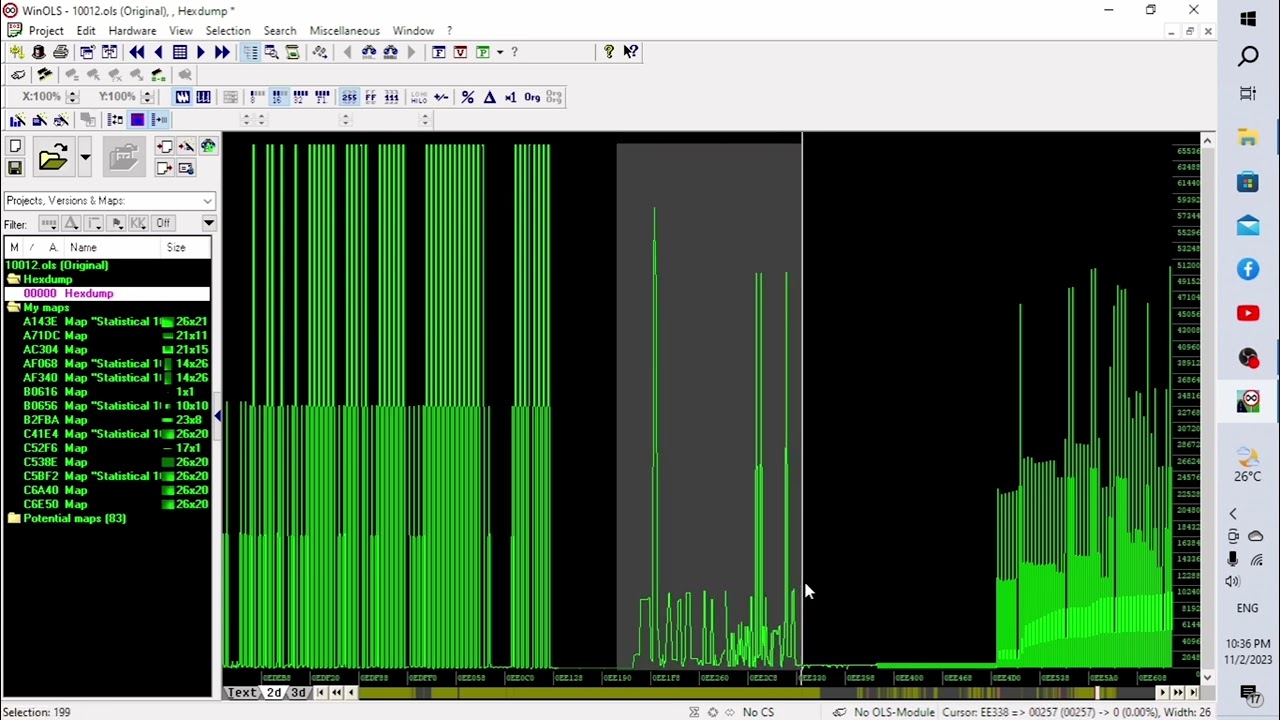This screenshot has height=720, width=1280.
Task: Toggle decimal 255 number format
Action: tap(349, 97)
